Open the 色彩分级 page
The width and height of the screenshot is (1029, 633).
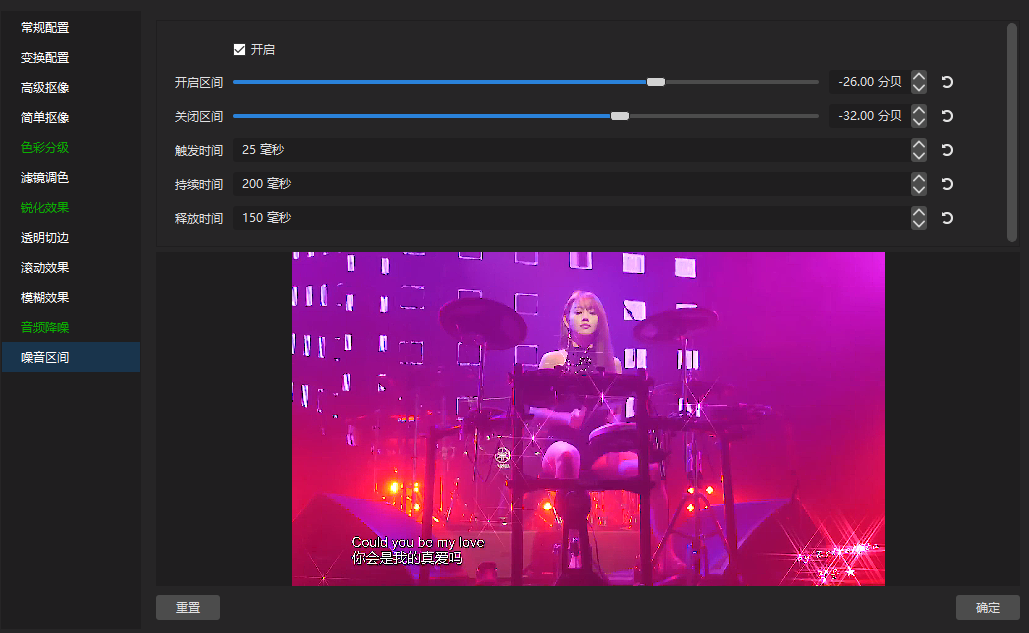point(71,148)
